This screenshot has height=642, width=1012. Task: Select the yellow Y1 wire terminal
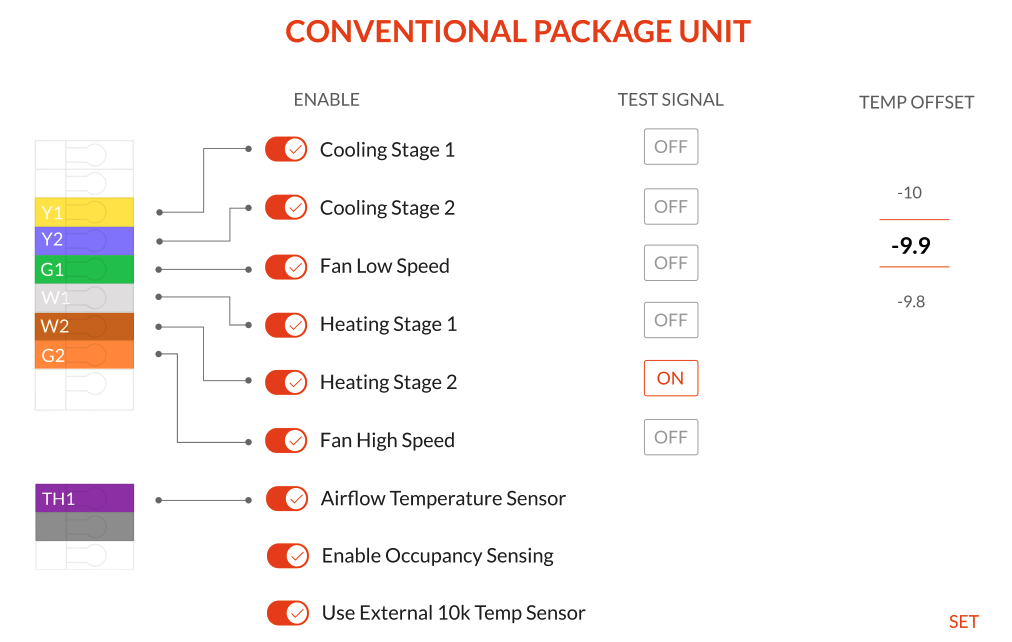point(84,212)
